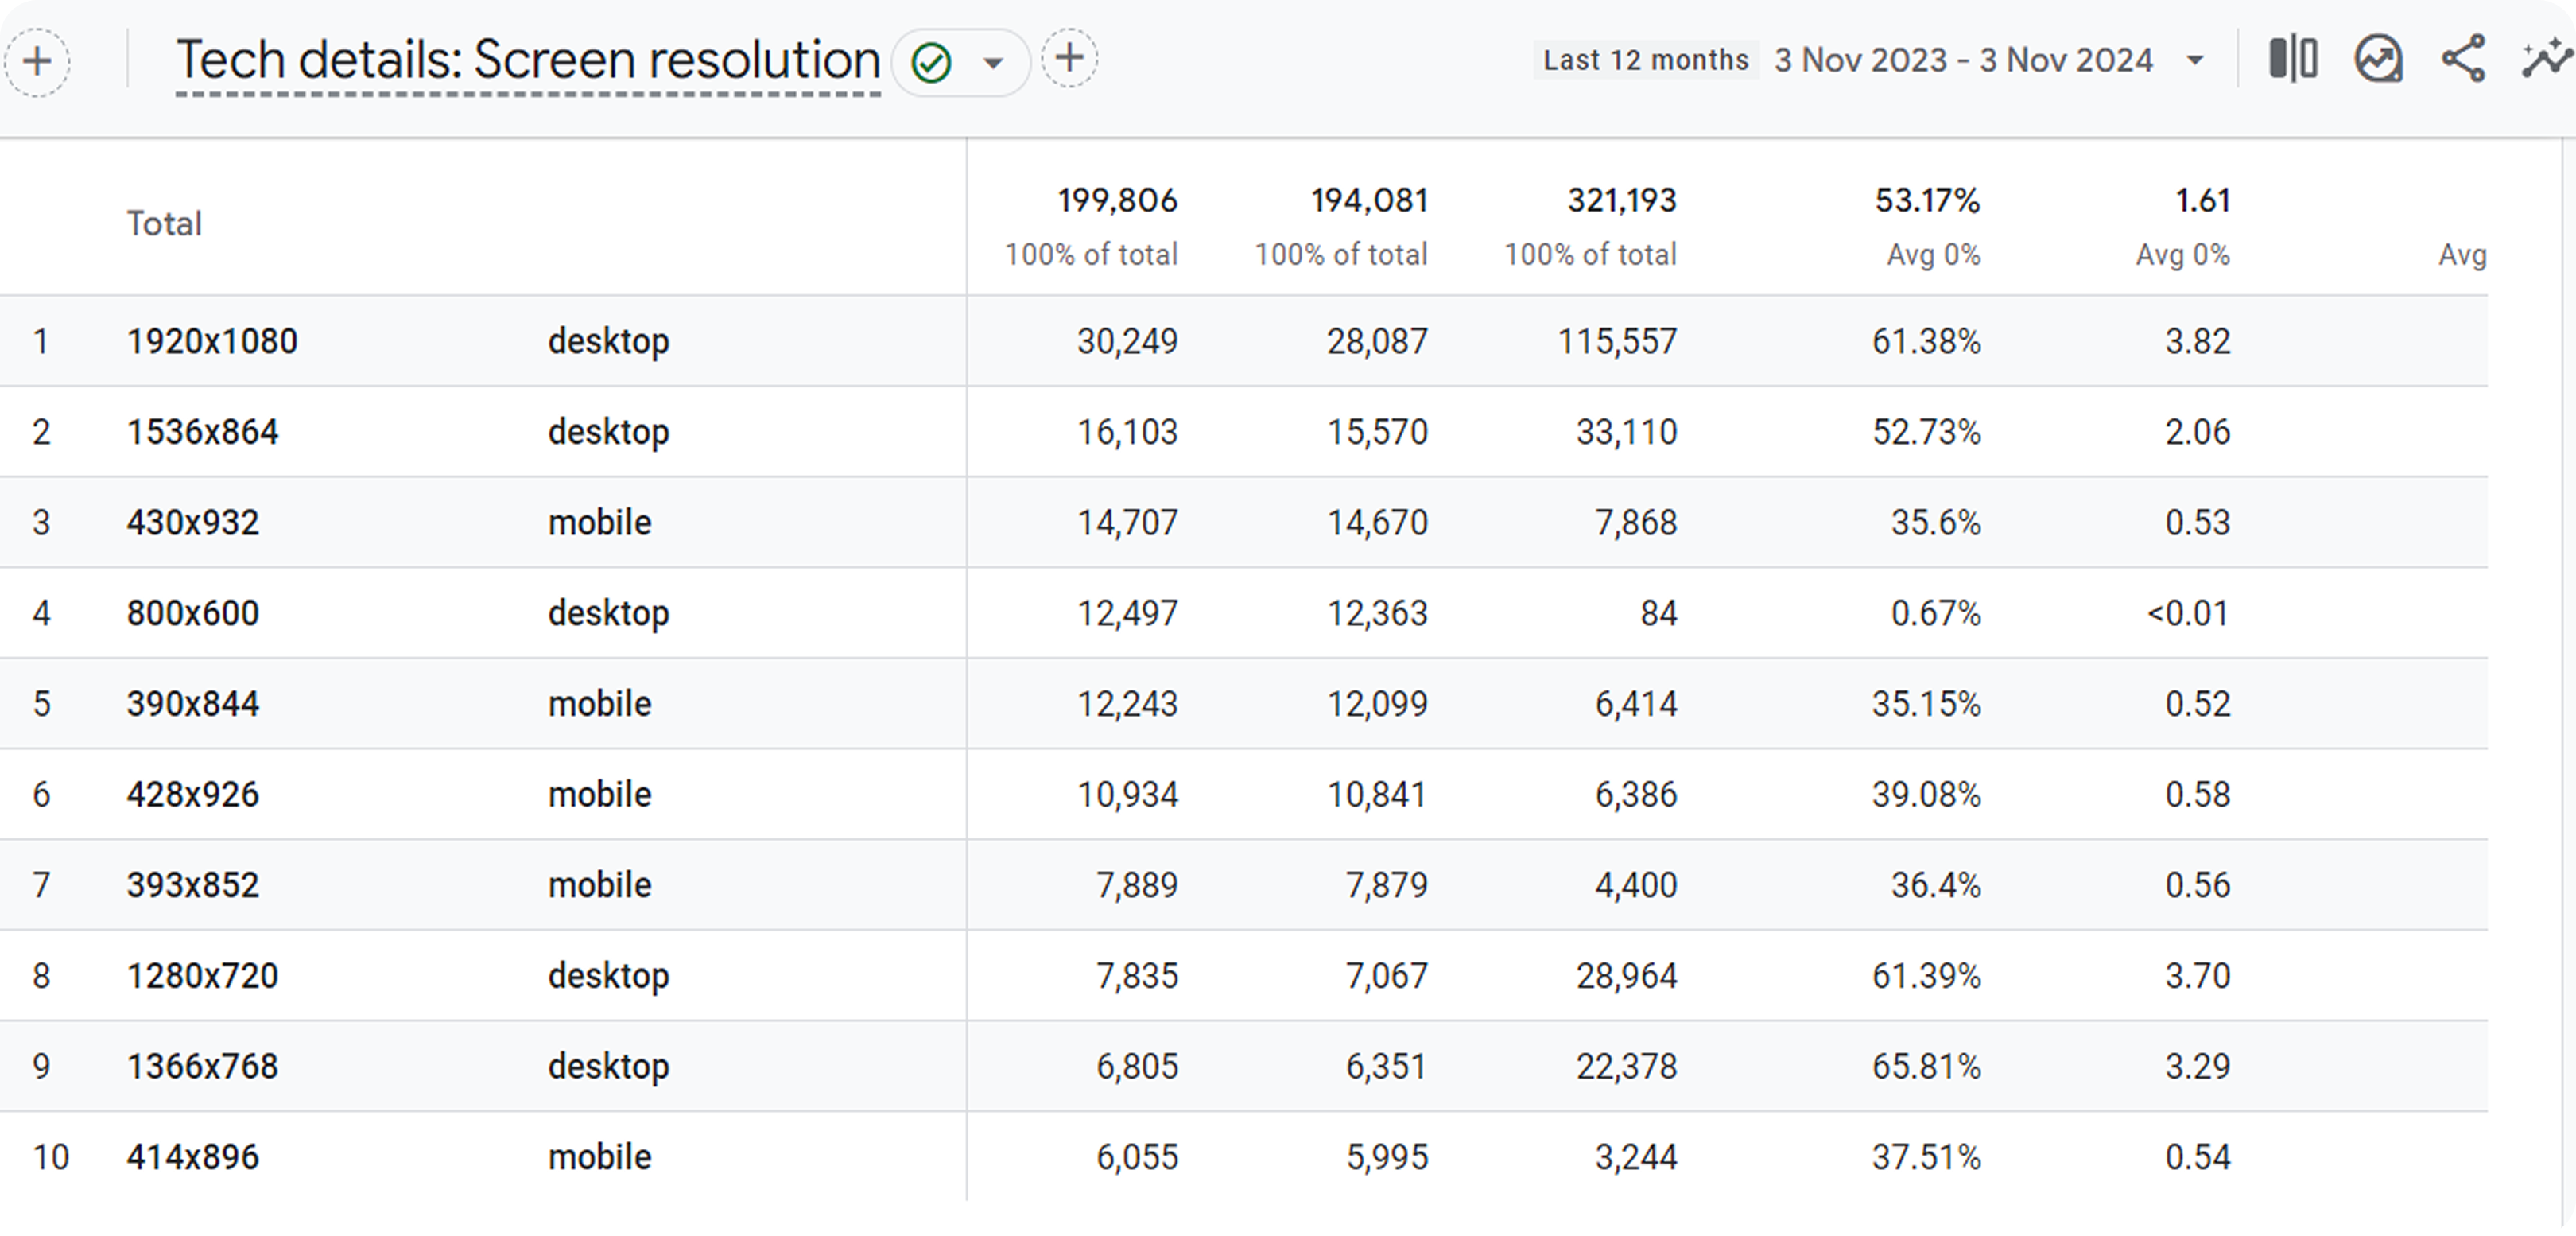Click the total value 199,806
Image resolution: width=2576 pixels, height=1236 pixels.
pos(1117,200)
